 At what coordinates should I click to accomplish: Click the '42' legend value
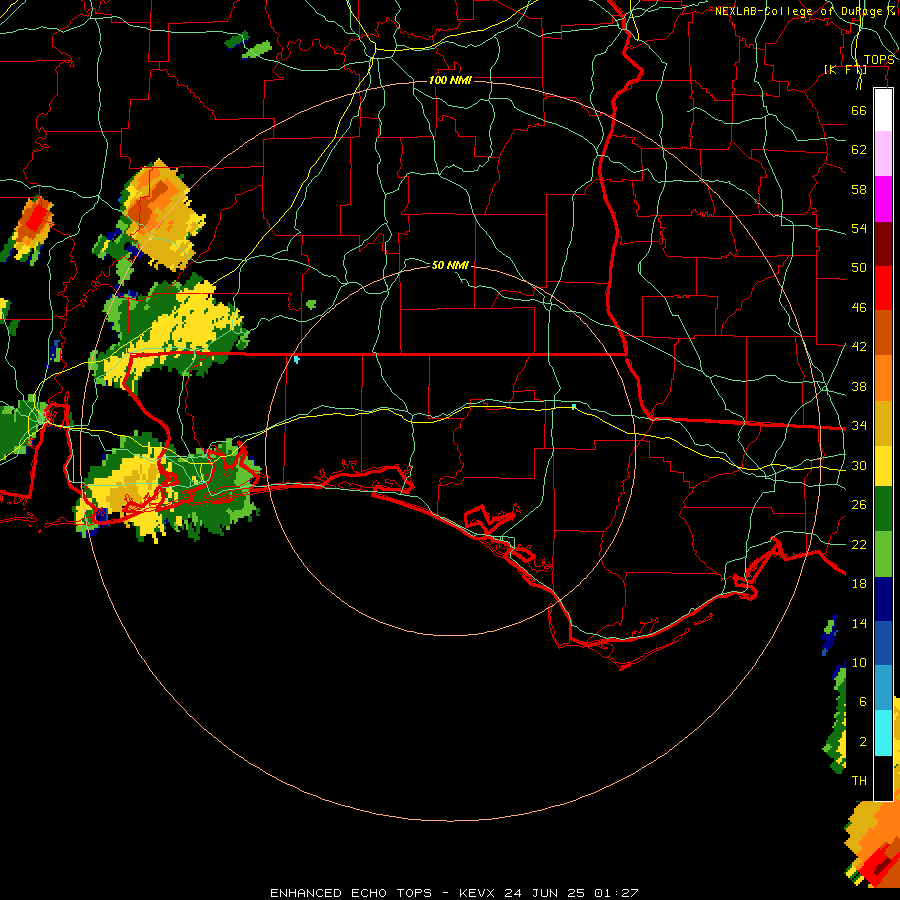click(x=859, y=347)
